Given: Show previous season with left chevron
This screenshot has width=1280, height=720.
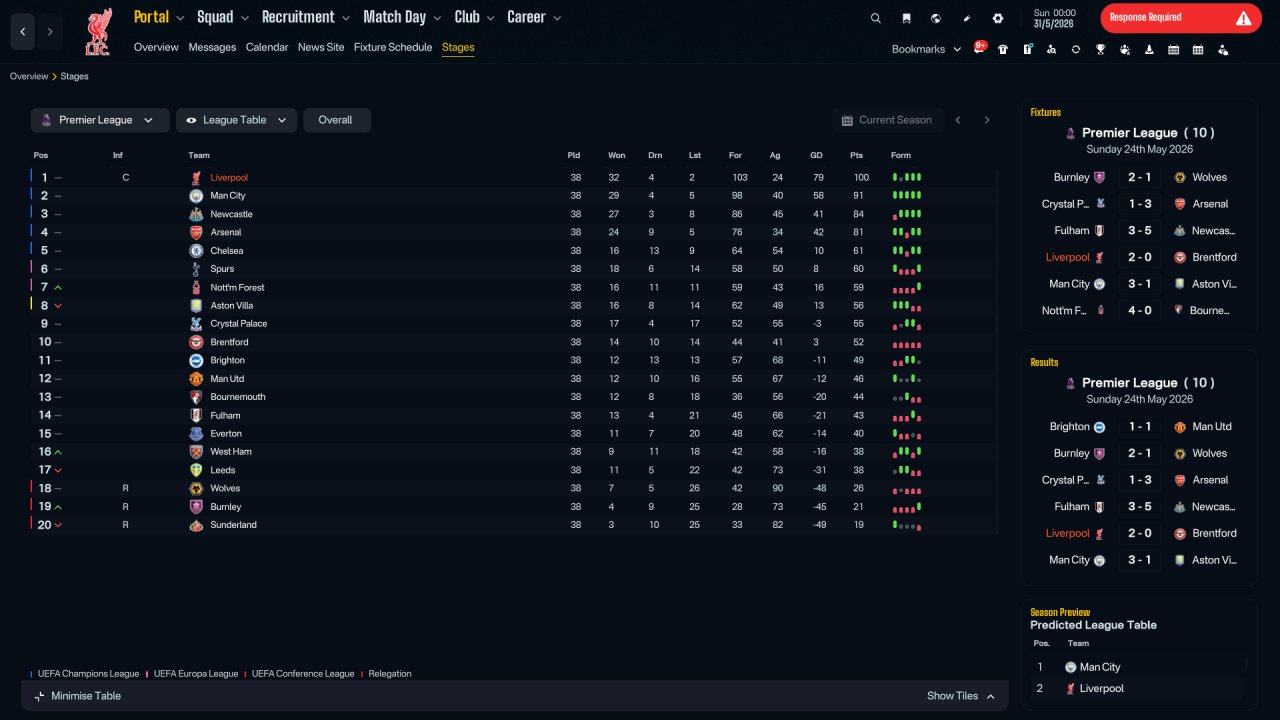Looking at the screenshot, I should tap(958, 120).
